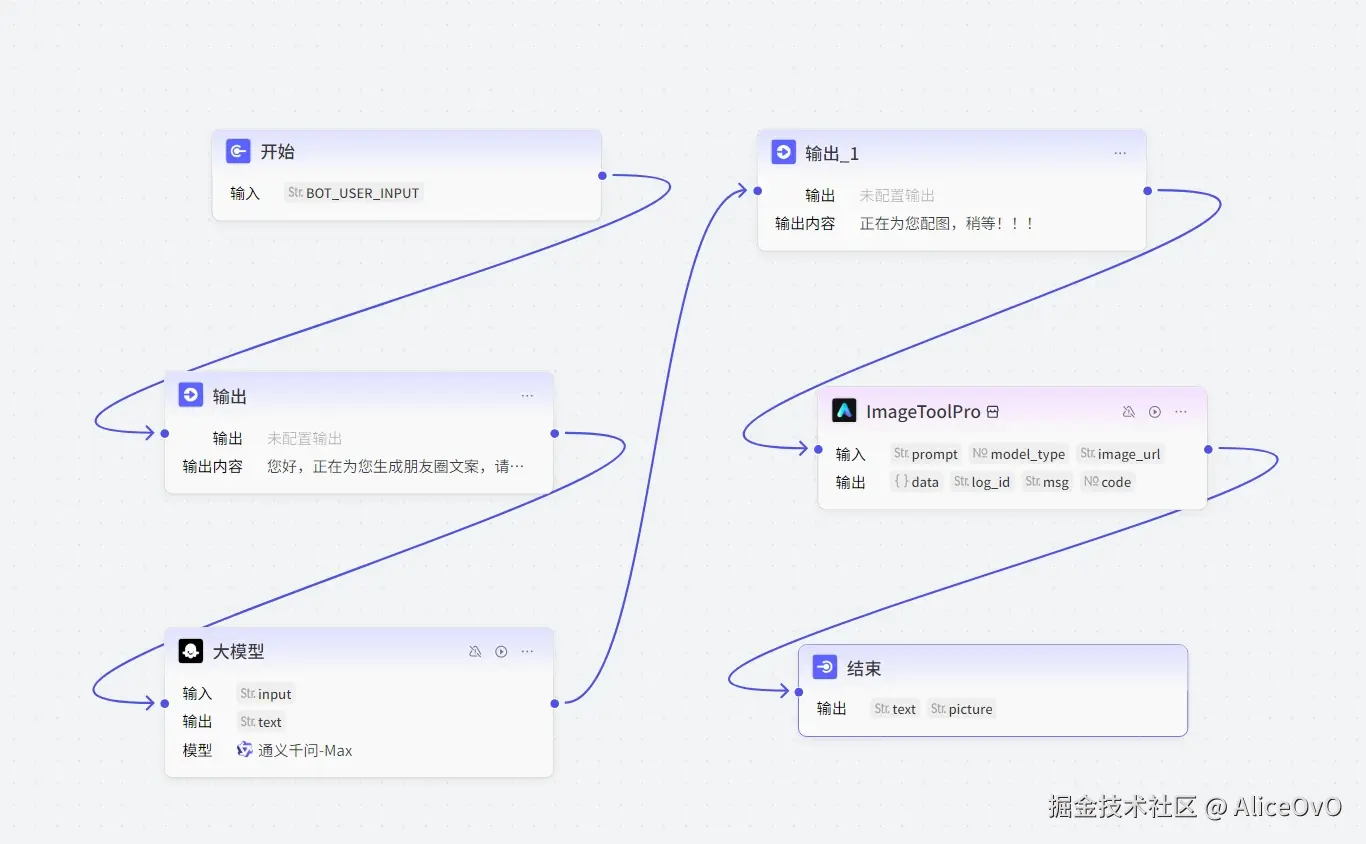Toggle the version switch icon beside ImageToolPro title
This screenshot has height=844, width=1366.
(x=993, y=410)
